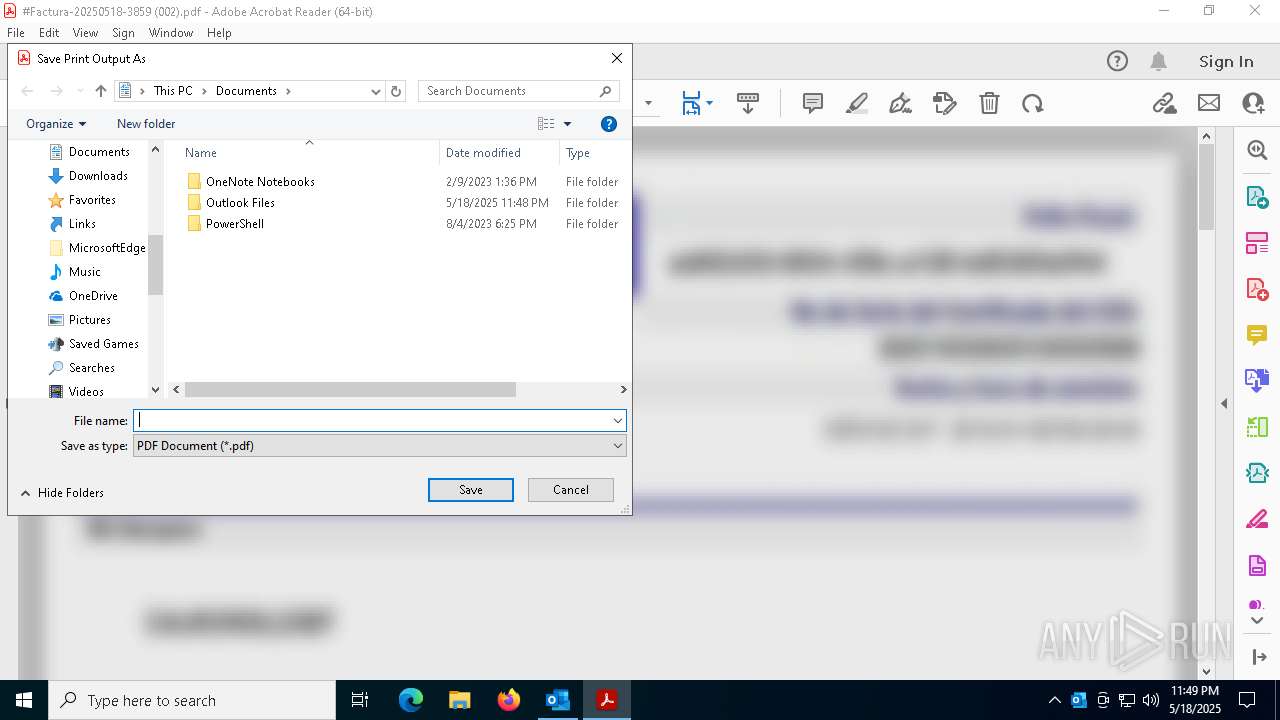Open the request e-signatures tool icon
This screenshot has width=1280, height=720.
coord(945,103)
